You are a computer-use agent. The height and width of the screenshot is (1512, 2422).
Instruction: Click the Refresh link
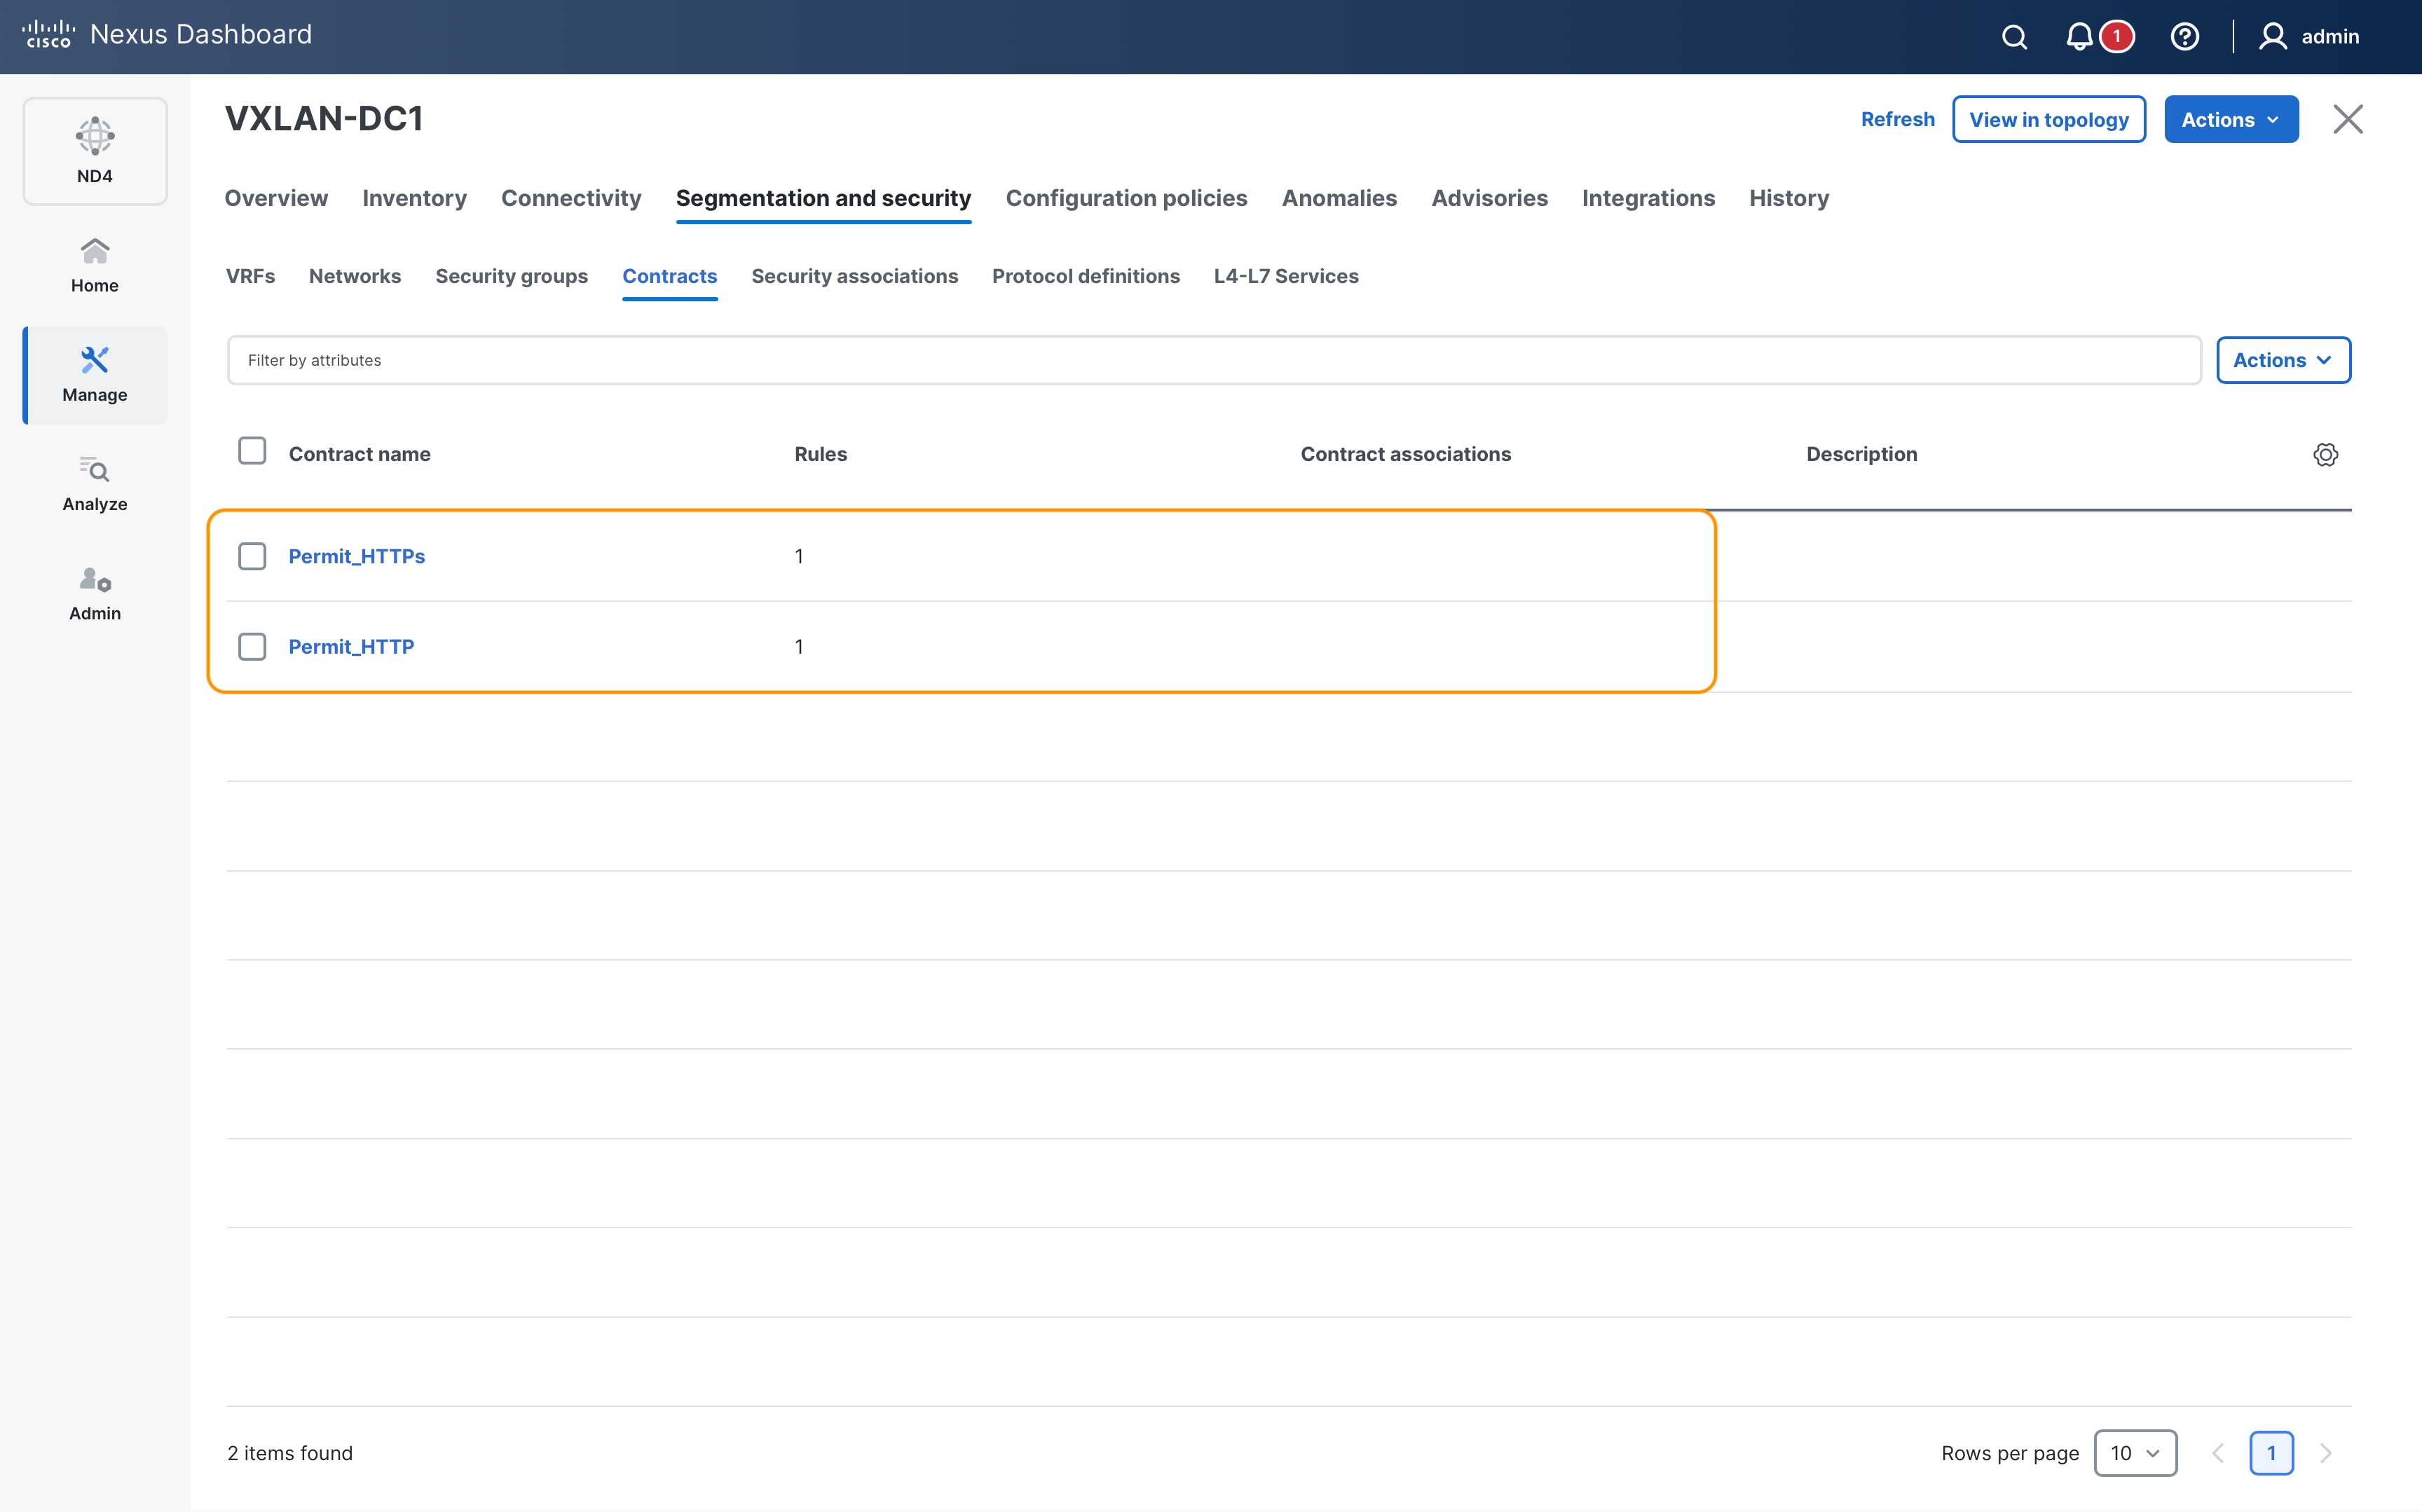coord(1897,119)
